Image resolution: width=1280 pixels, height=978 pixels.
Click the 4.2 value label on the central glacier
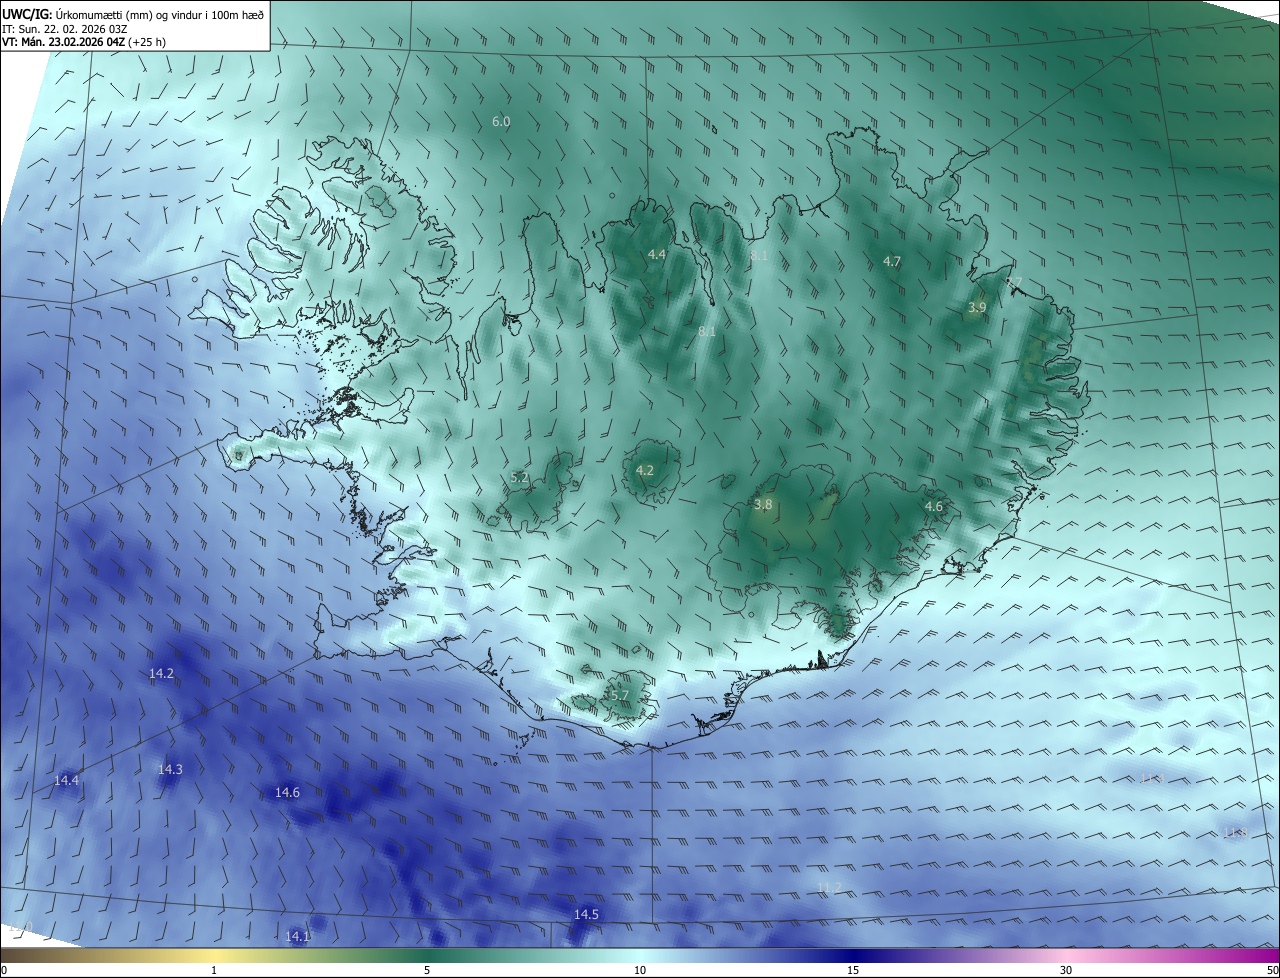(x=645, y=471)
